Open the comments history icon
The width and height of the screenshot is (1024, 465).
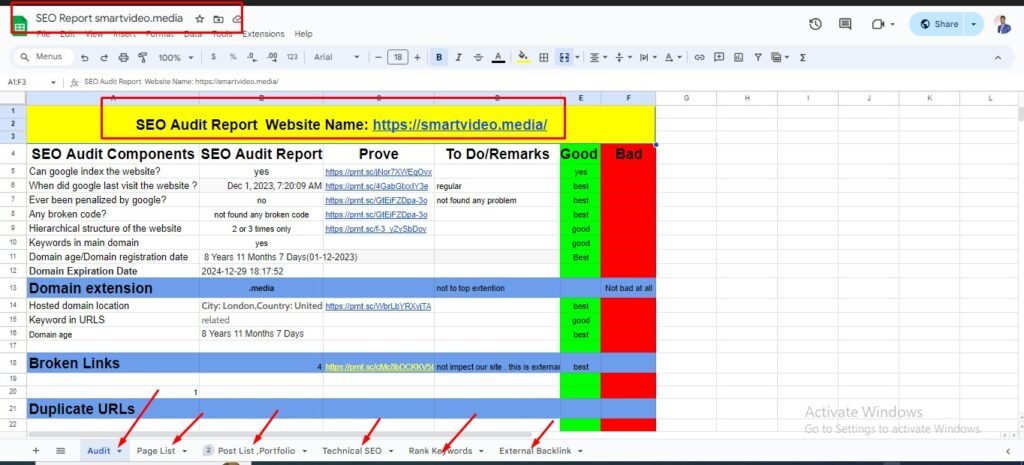point(845,24)
